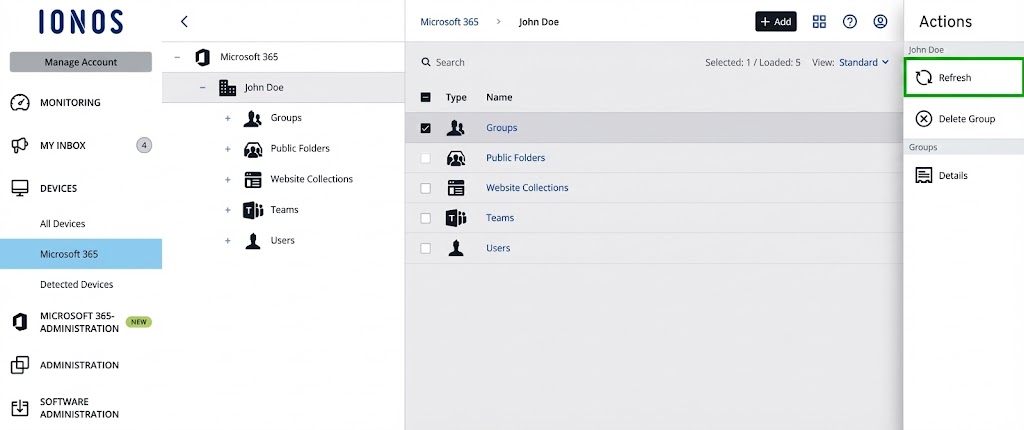Click the Office icon in tree
The image size is (1024, 430).
click(202, 57)
